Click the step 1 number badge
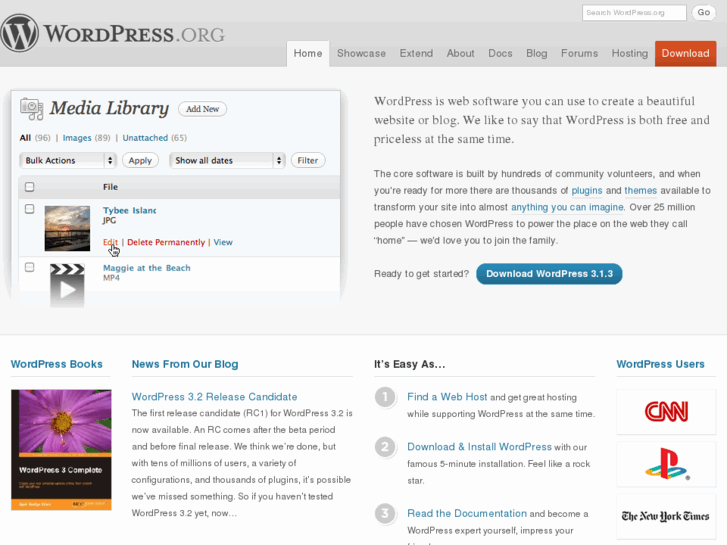This screenshot has width=727, height=545. pyautogui.click(x=385, y=397)
